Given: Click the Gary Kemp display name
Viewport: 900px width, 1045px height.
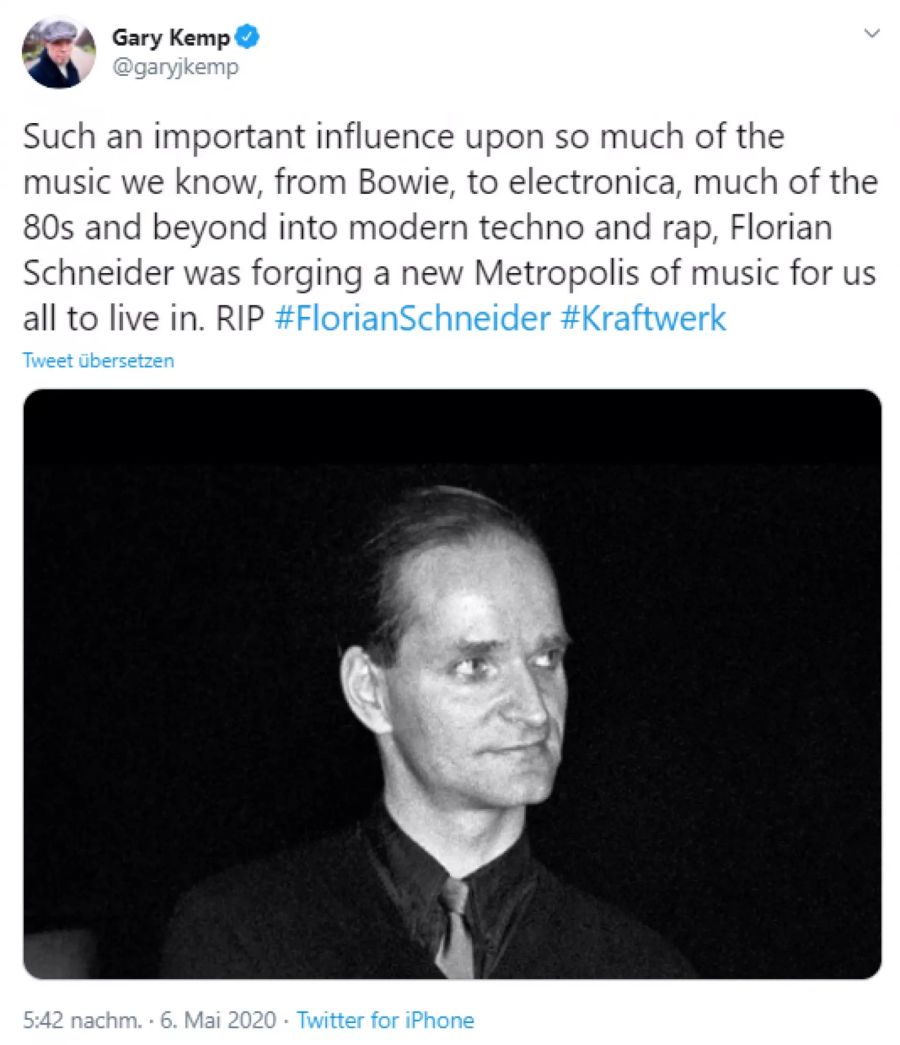Looking at the screenshot, I should pyautogui.click(x=171, y=38).
